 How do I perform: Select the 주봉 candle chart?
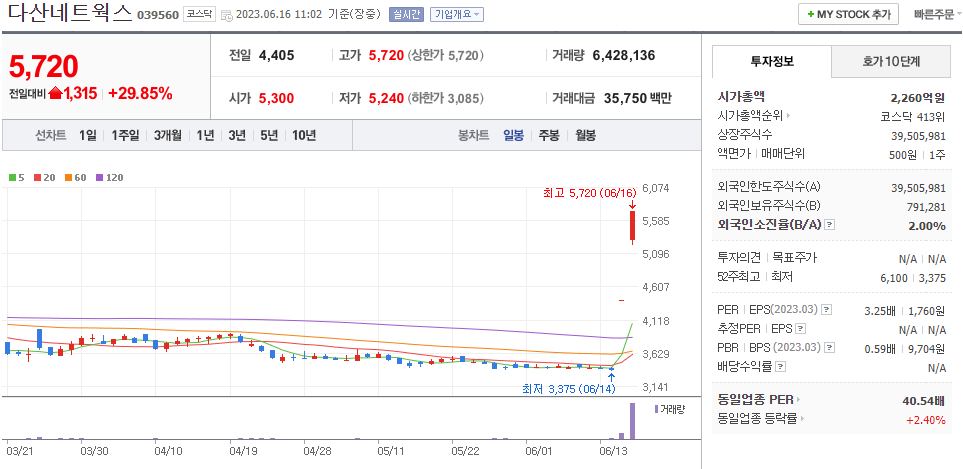(x=549, y=136)
